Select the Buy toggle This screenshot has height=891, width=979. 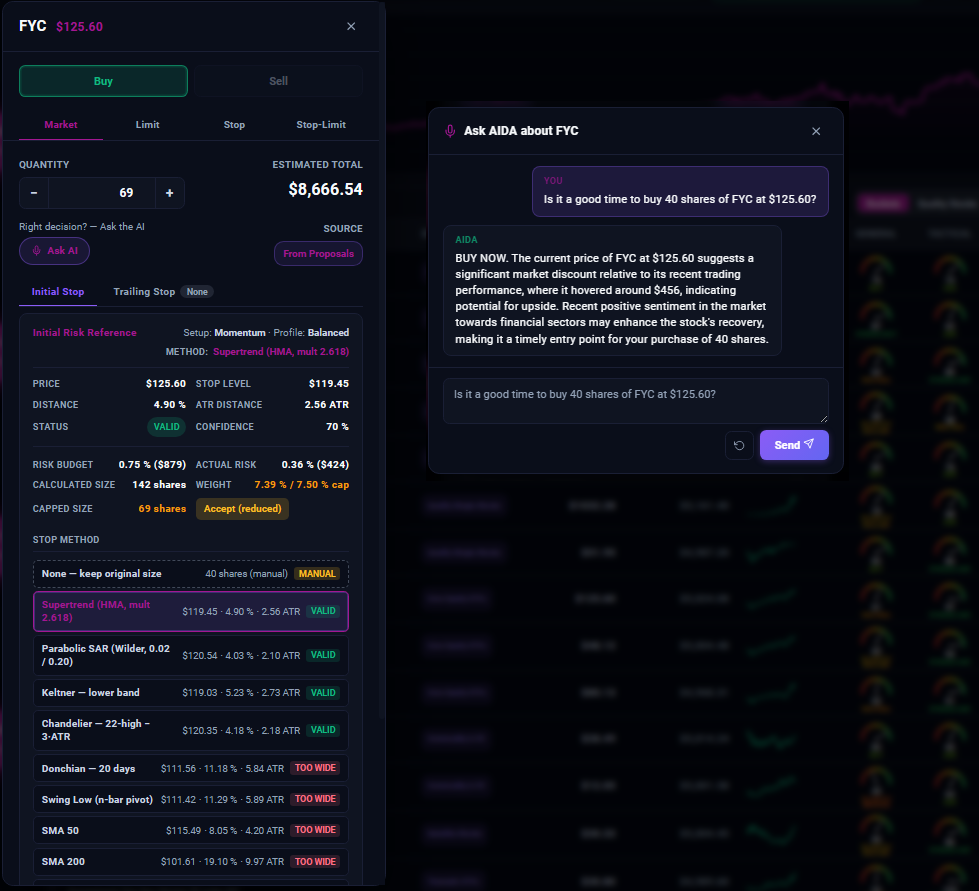(103, 81)
